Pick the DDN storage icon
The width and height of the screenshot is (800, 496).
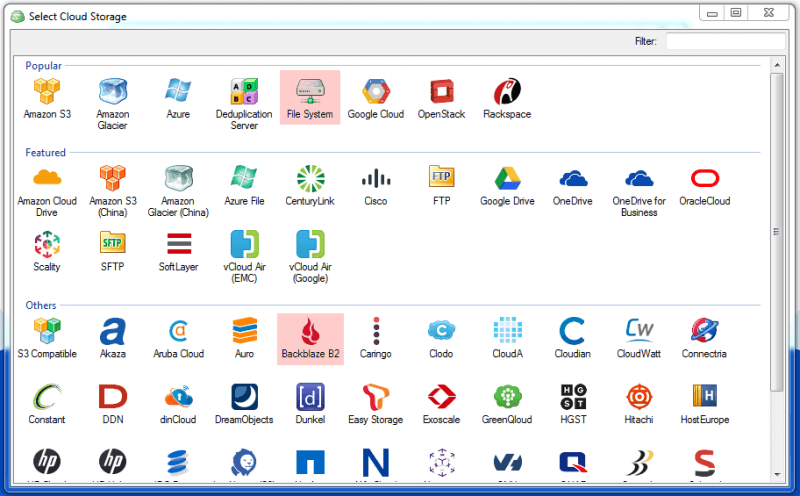click(112, 404)
